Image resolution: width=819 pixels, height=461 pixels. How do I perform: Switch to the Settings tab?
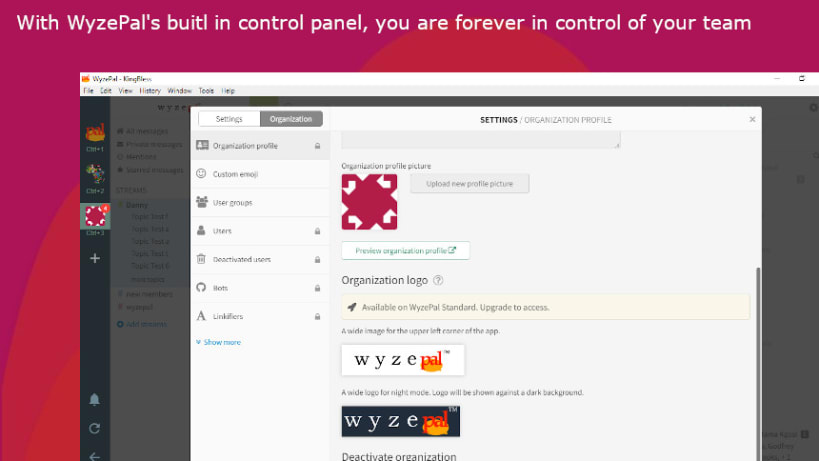pos(229,119)
